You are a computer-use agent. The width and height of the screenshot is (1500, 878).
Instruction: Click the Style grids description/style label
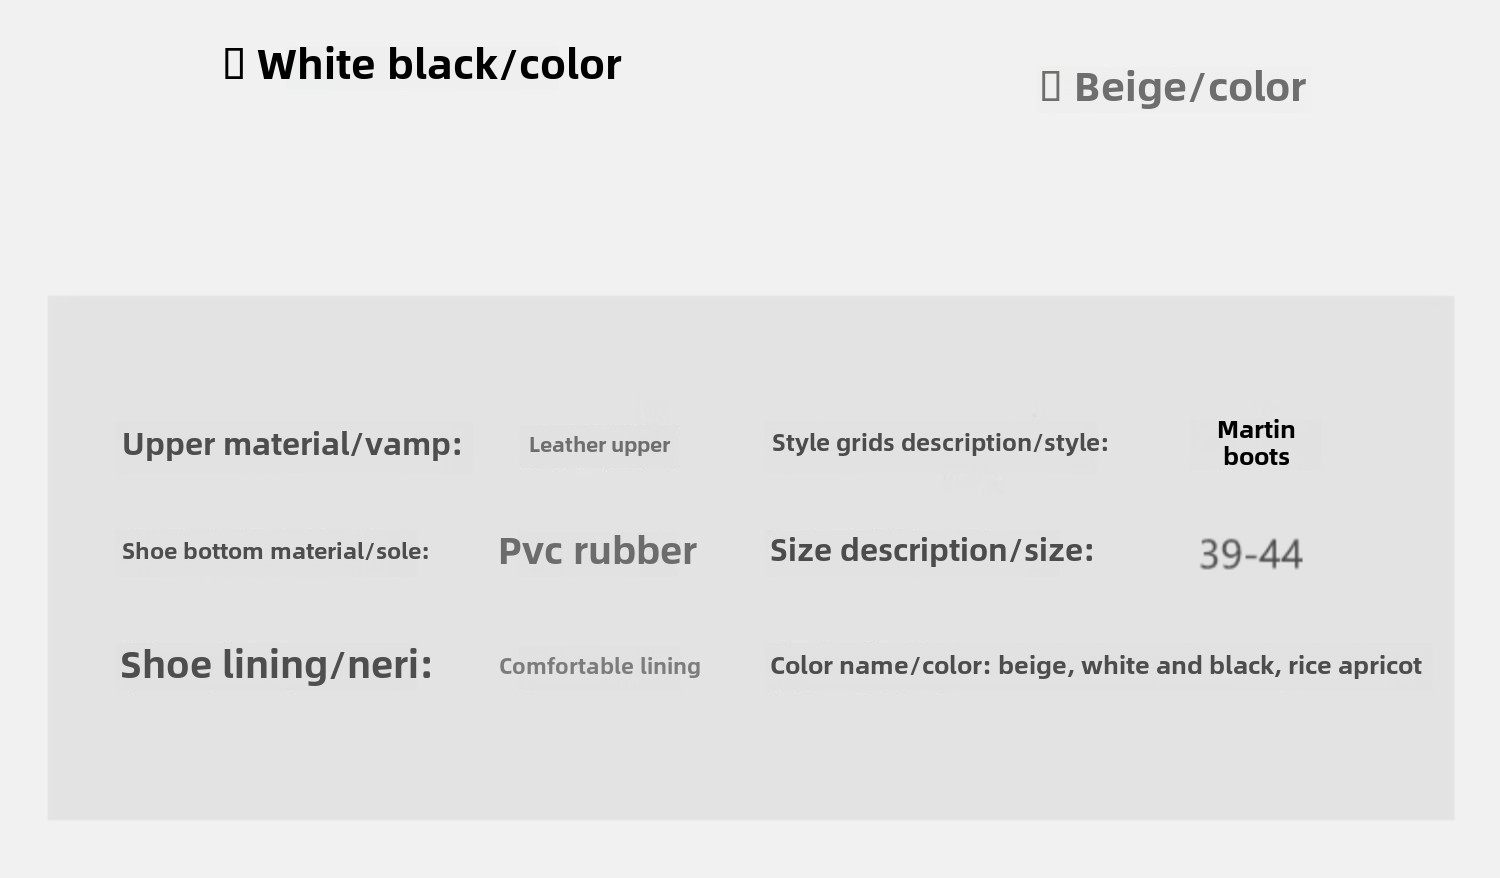(x=939, y=443)
